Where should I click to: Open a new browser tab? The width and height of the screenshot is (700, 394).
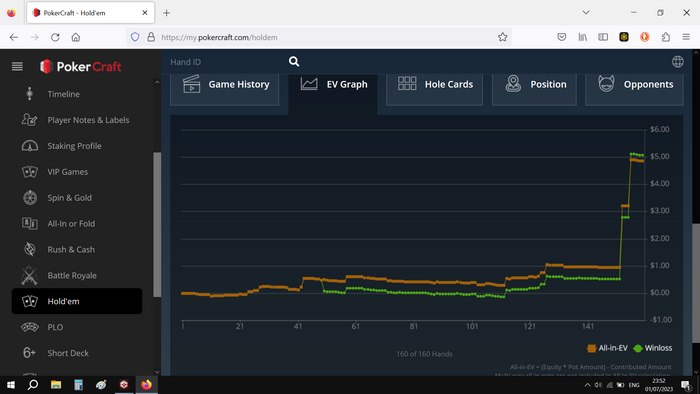(167, 13)
